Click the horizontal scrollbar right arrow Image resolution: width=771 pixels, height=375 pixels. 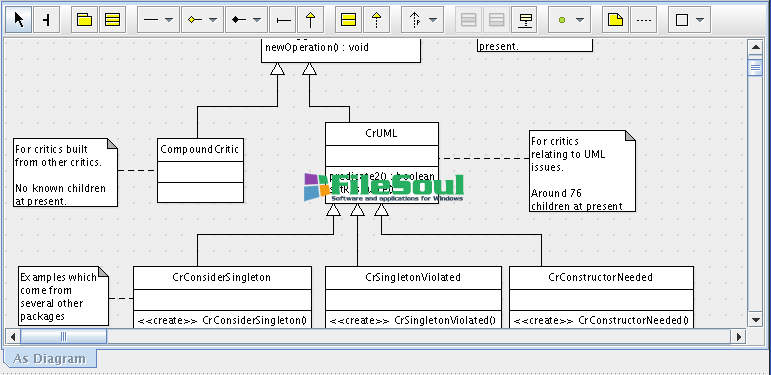point(738,337)
